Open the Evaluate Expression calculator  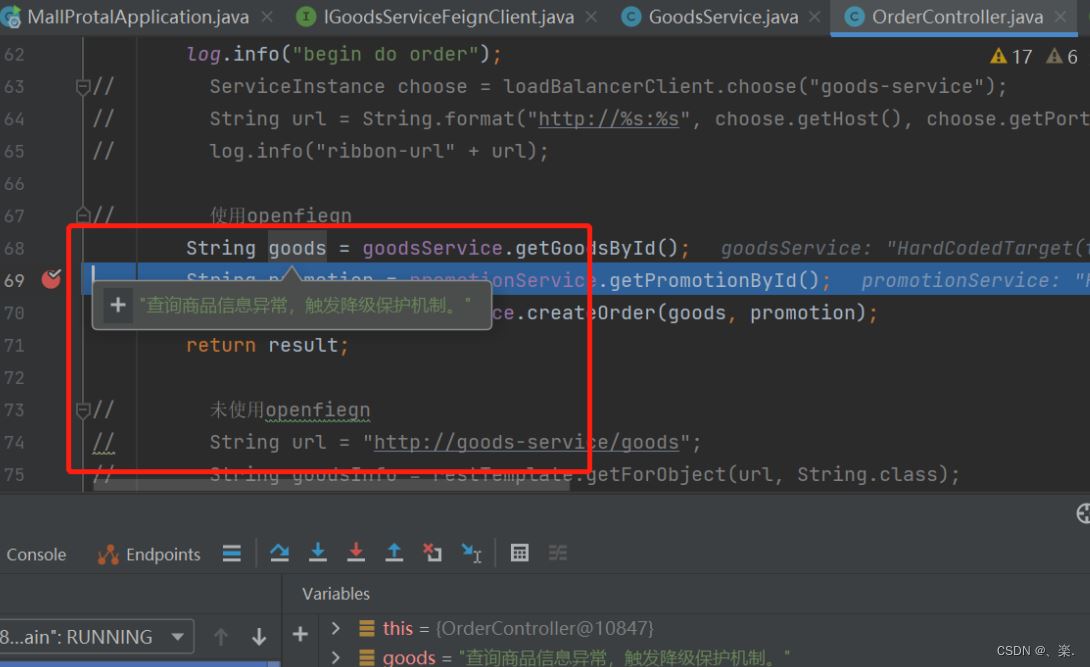click(x=519, y=553)
